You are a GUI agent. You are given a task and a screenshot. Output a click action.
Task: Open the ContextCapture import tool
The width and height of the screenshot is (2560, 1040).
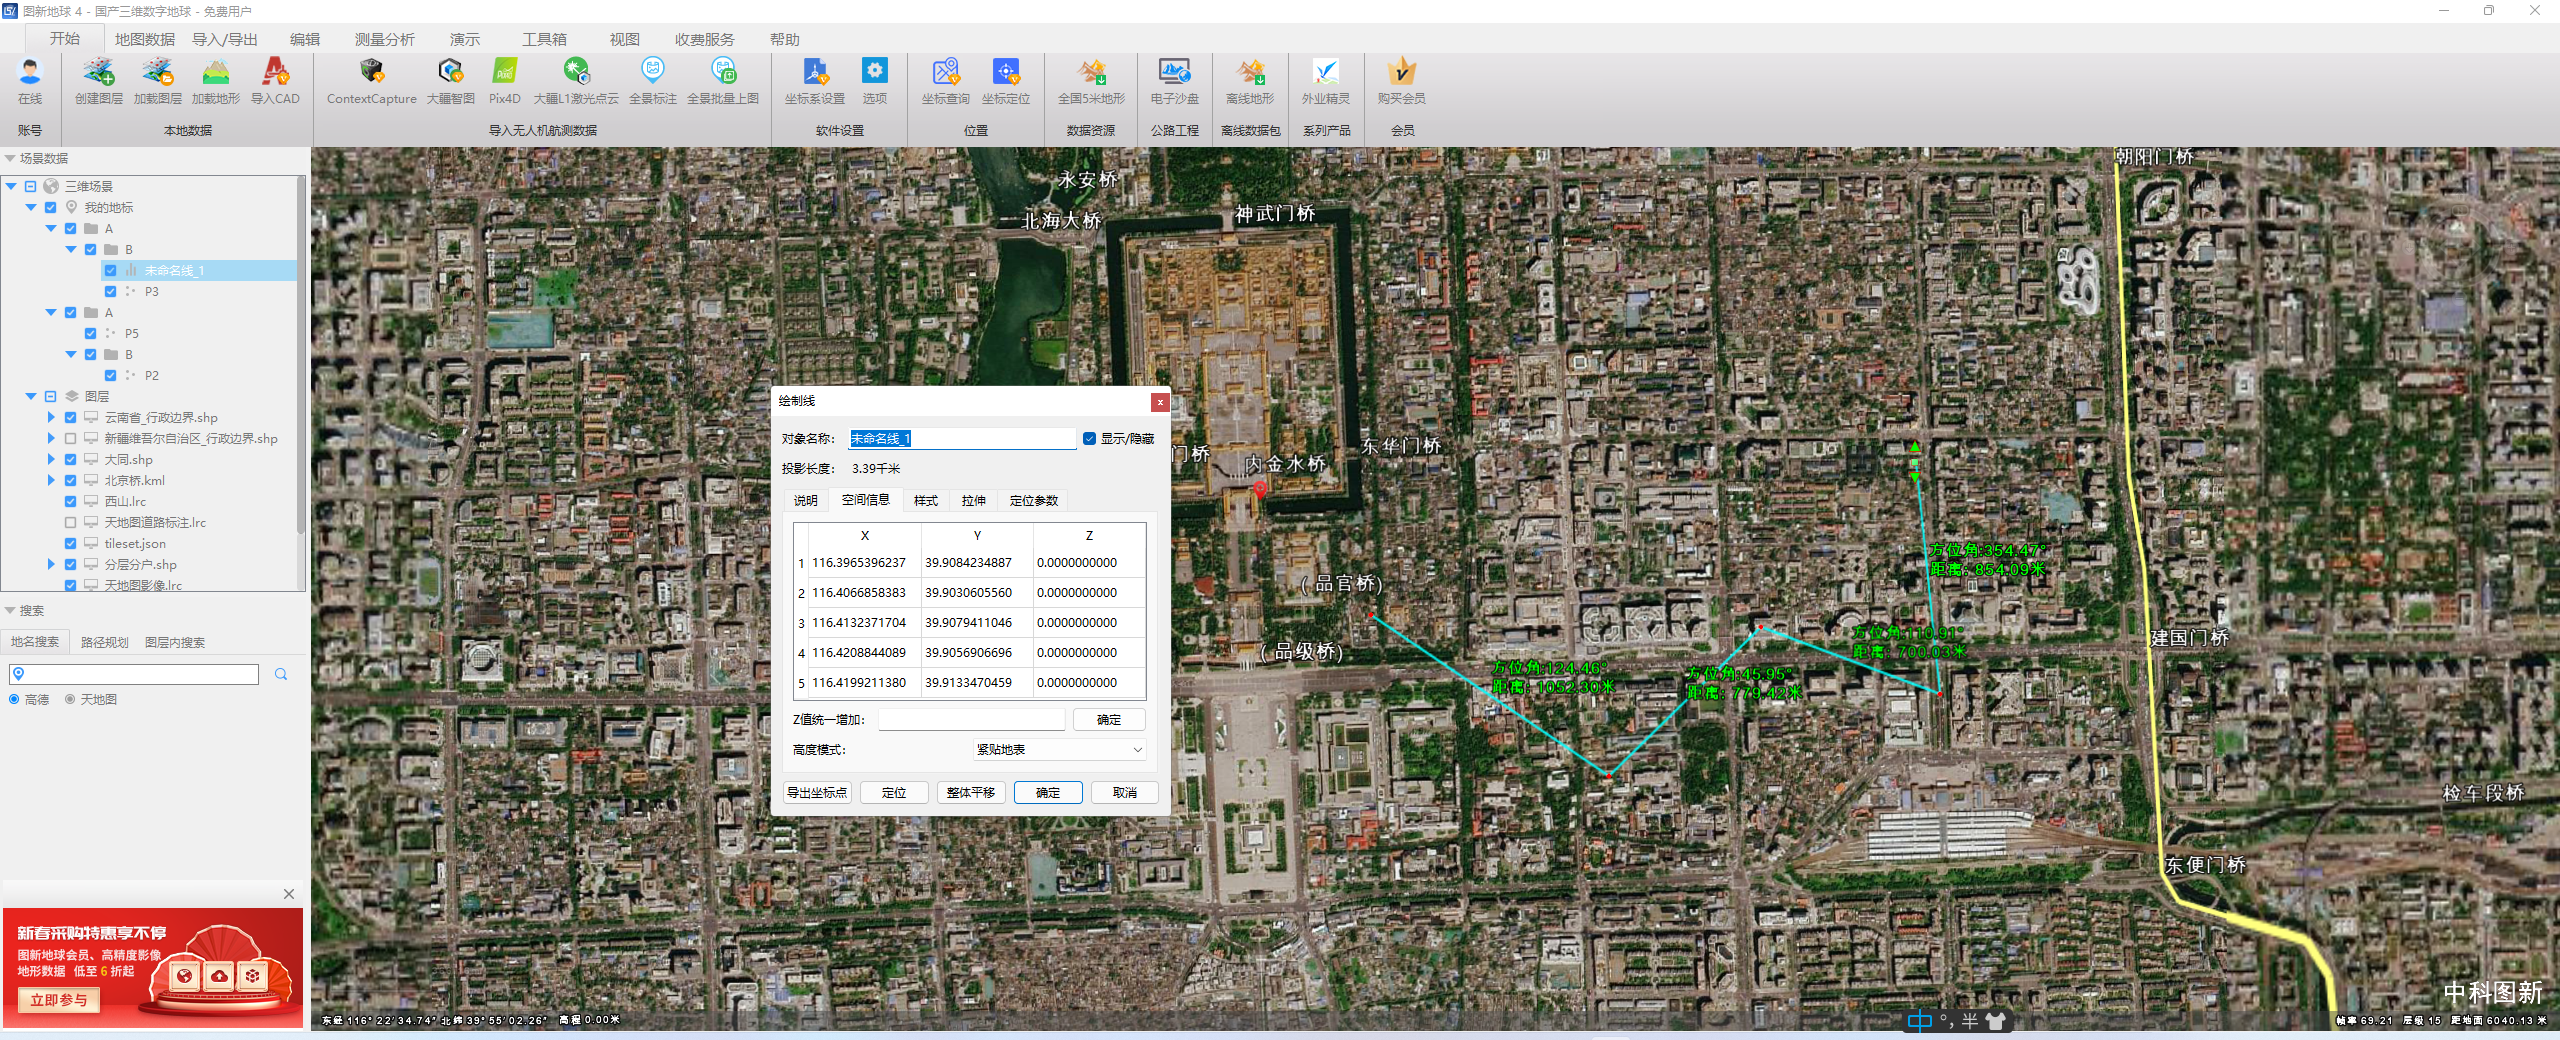click(x=371, y=72)
